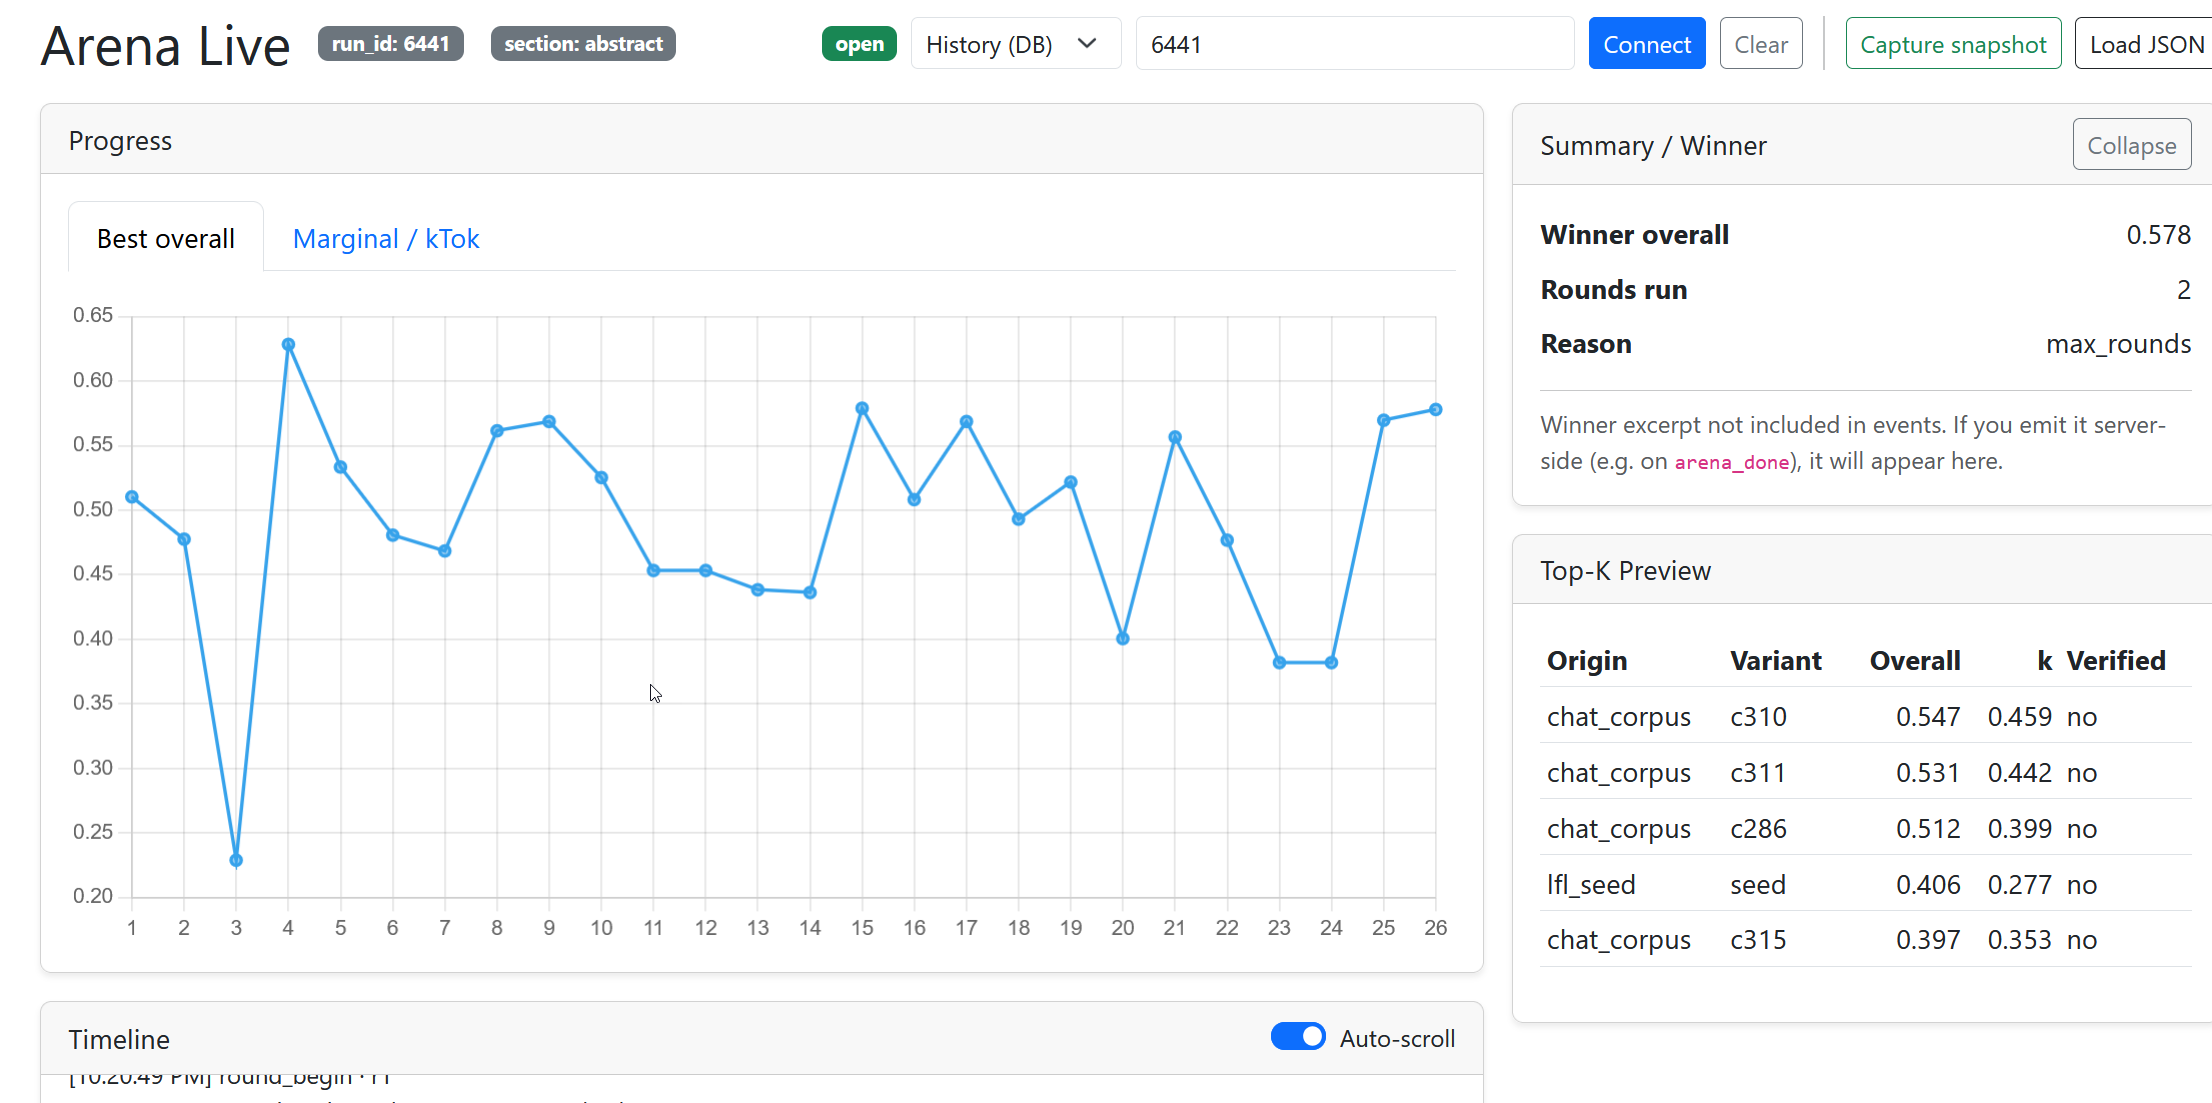2212x1103 pixels.
Task: Switch to Marginal / kTok tab
Action: click(x=386, y=238)
